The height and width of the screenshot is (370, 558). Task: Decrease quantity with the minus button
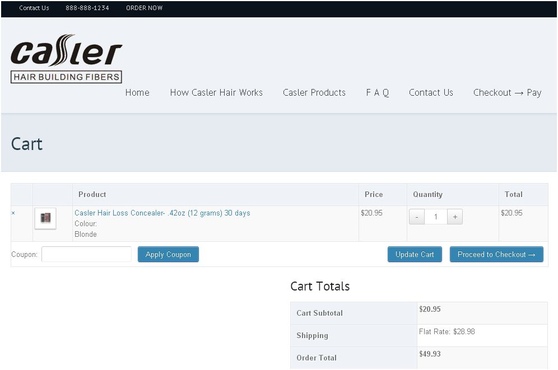pos(417,217)
